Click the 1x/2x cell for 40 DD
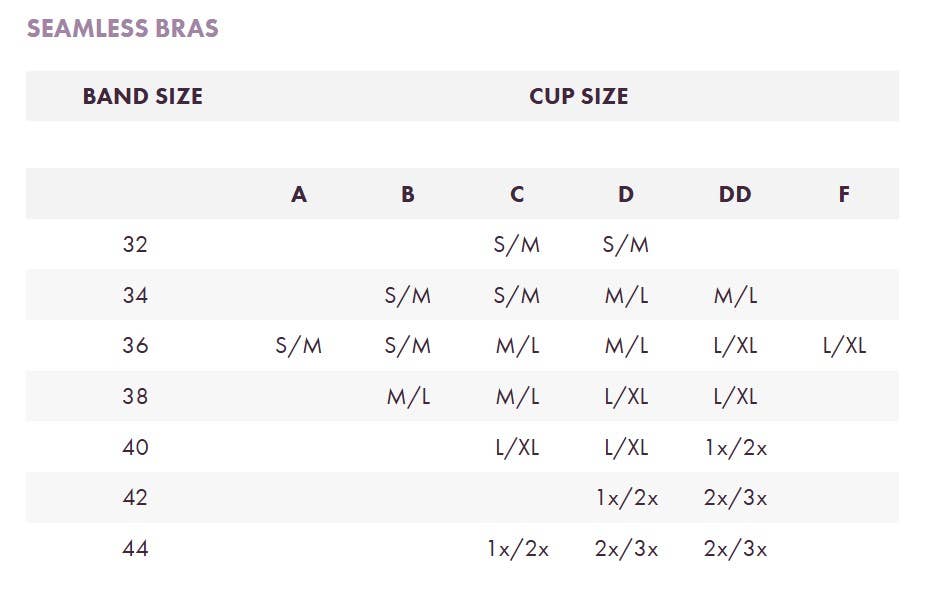 [x=736, y=447]
